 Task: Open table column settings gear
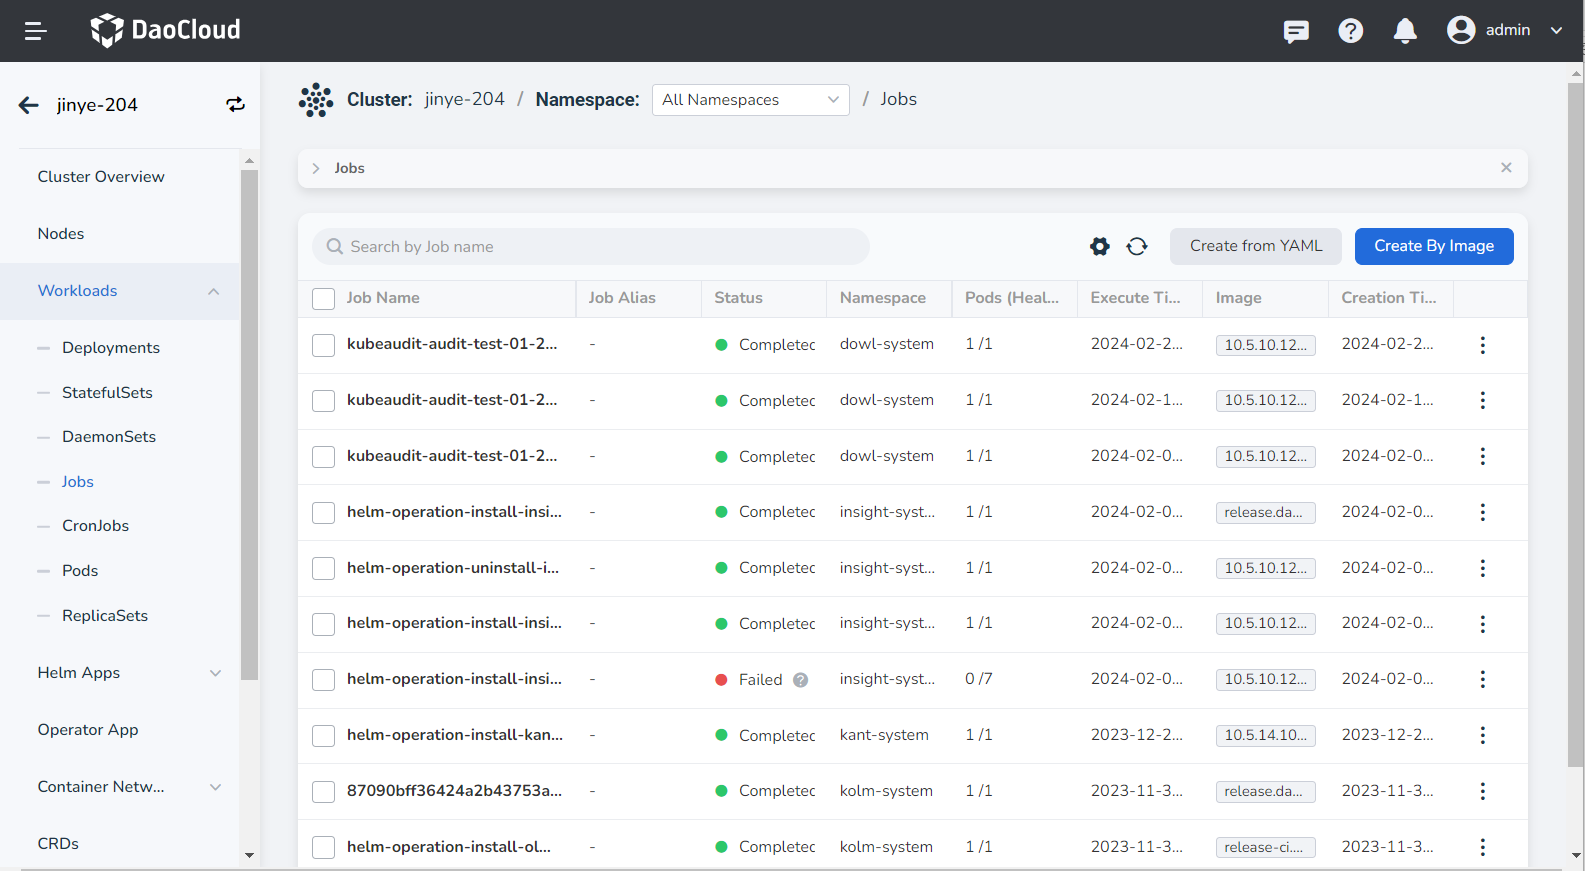tap(1100, 246)
